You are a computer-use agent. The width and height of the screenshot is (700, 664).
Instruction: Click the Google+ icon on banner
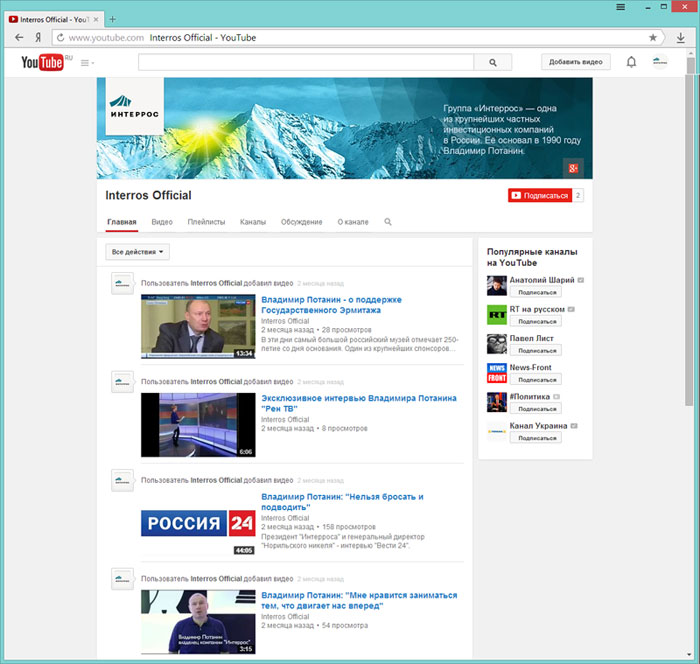[573, 168]
